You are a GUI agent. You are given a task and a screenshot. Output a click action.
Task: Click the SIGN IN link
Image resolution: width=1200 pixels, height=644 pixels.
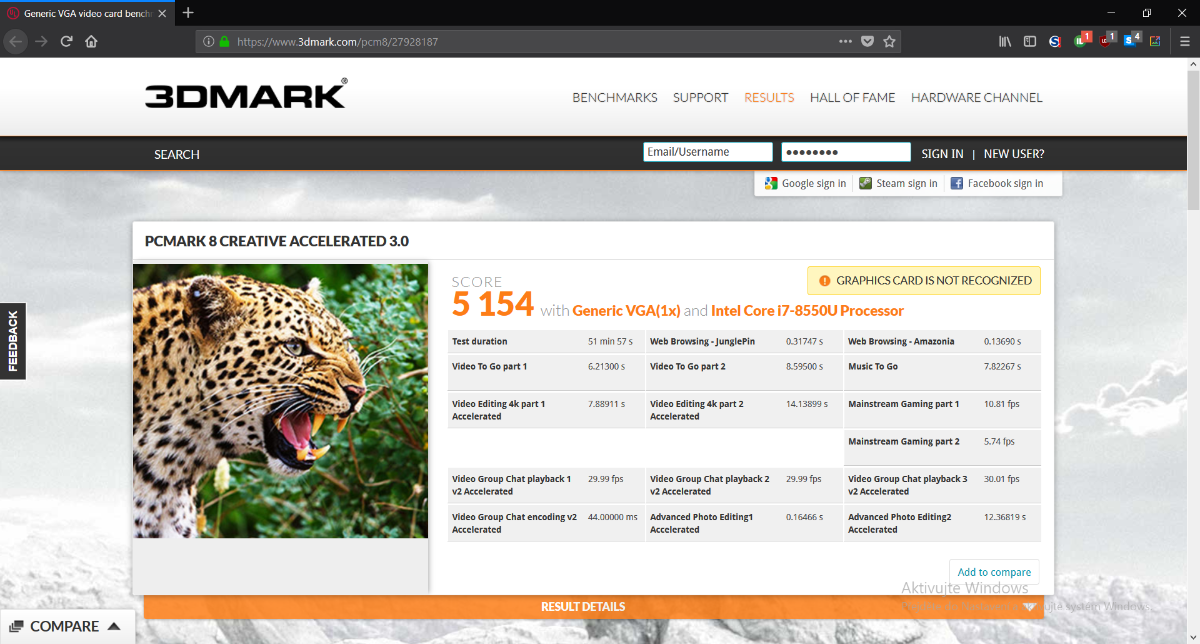point(942,154)
